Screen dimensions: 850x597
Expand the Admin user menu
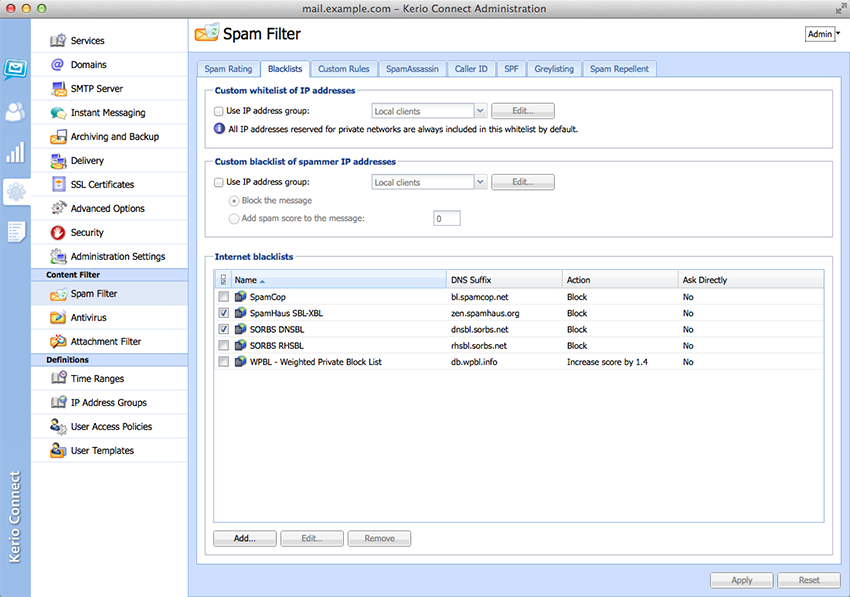(822, 34)
